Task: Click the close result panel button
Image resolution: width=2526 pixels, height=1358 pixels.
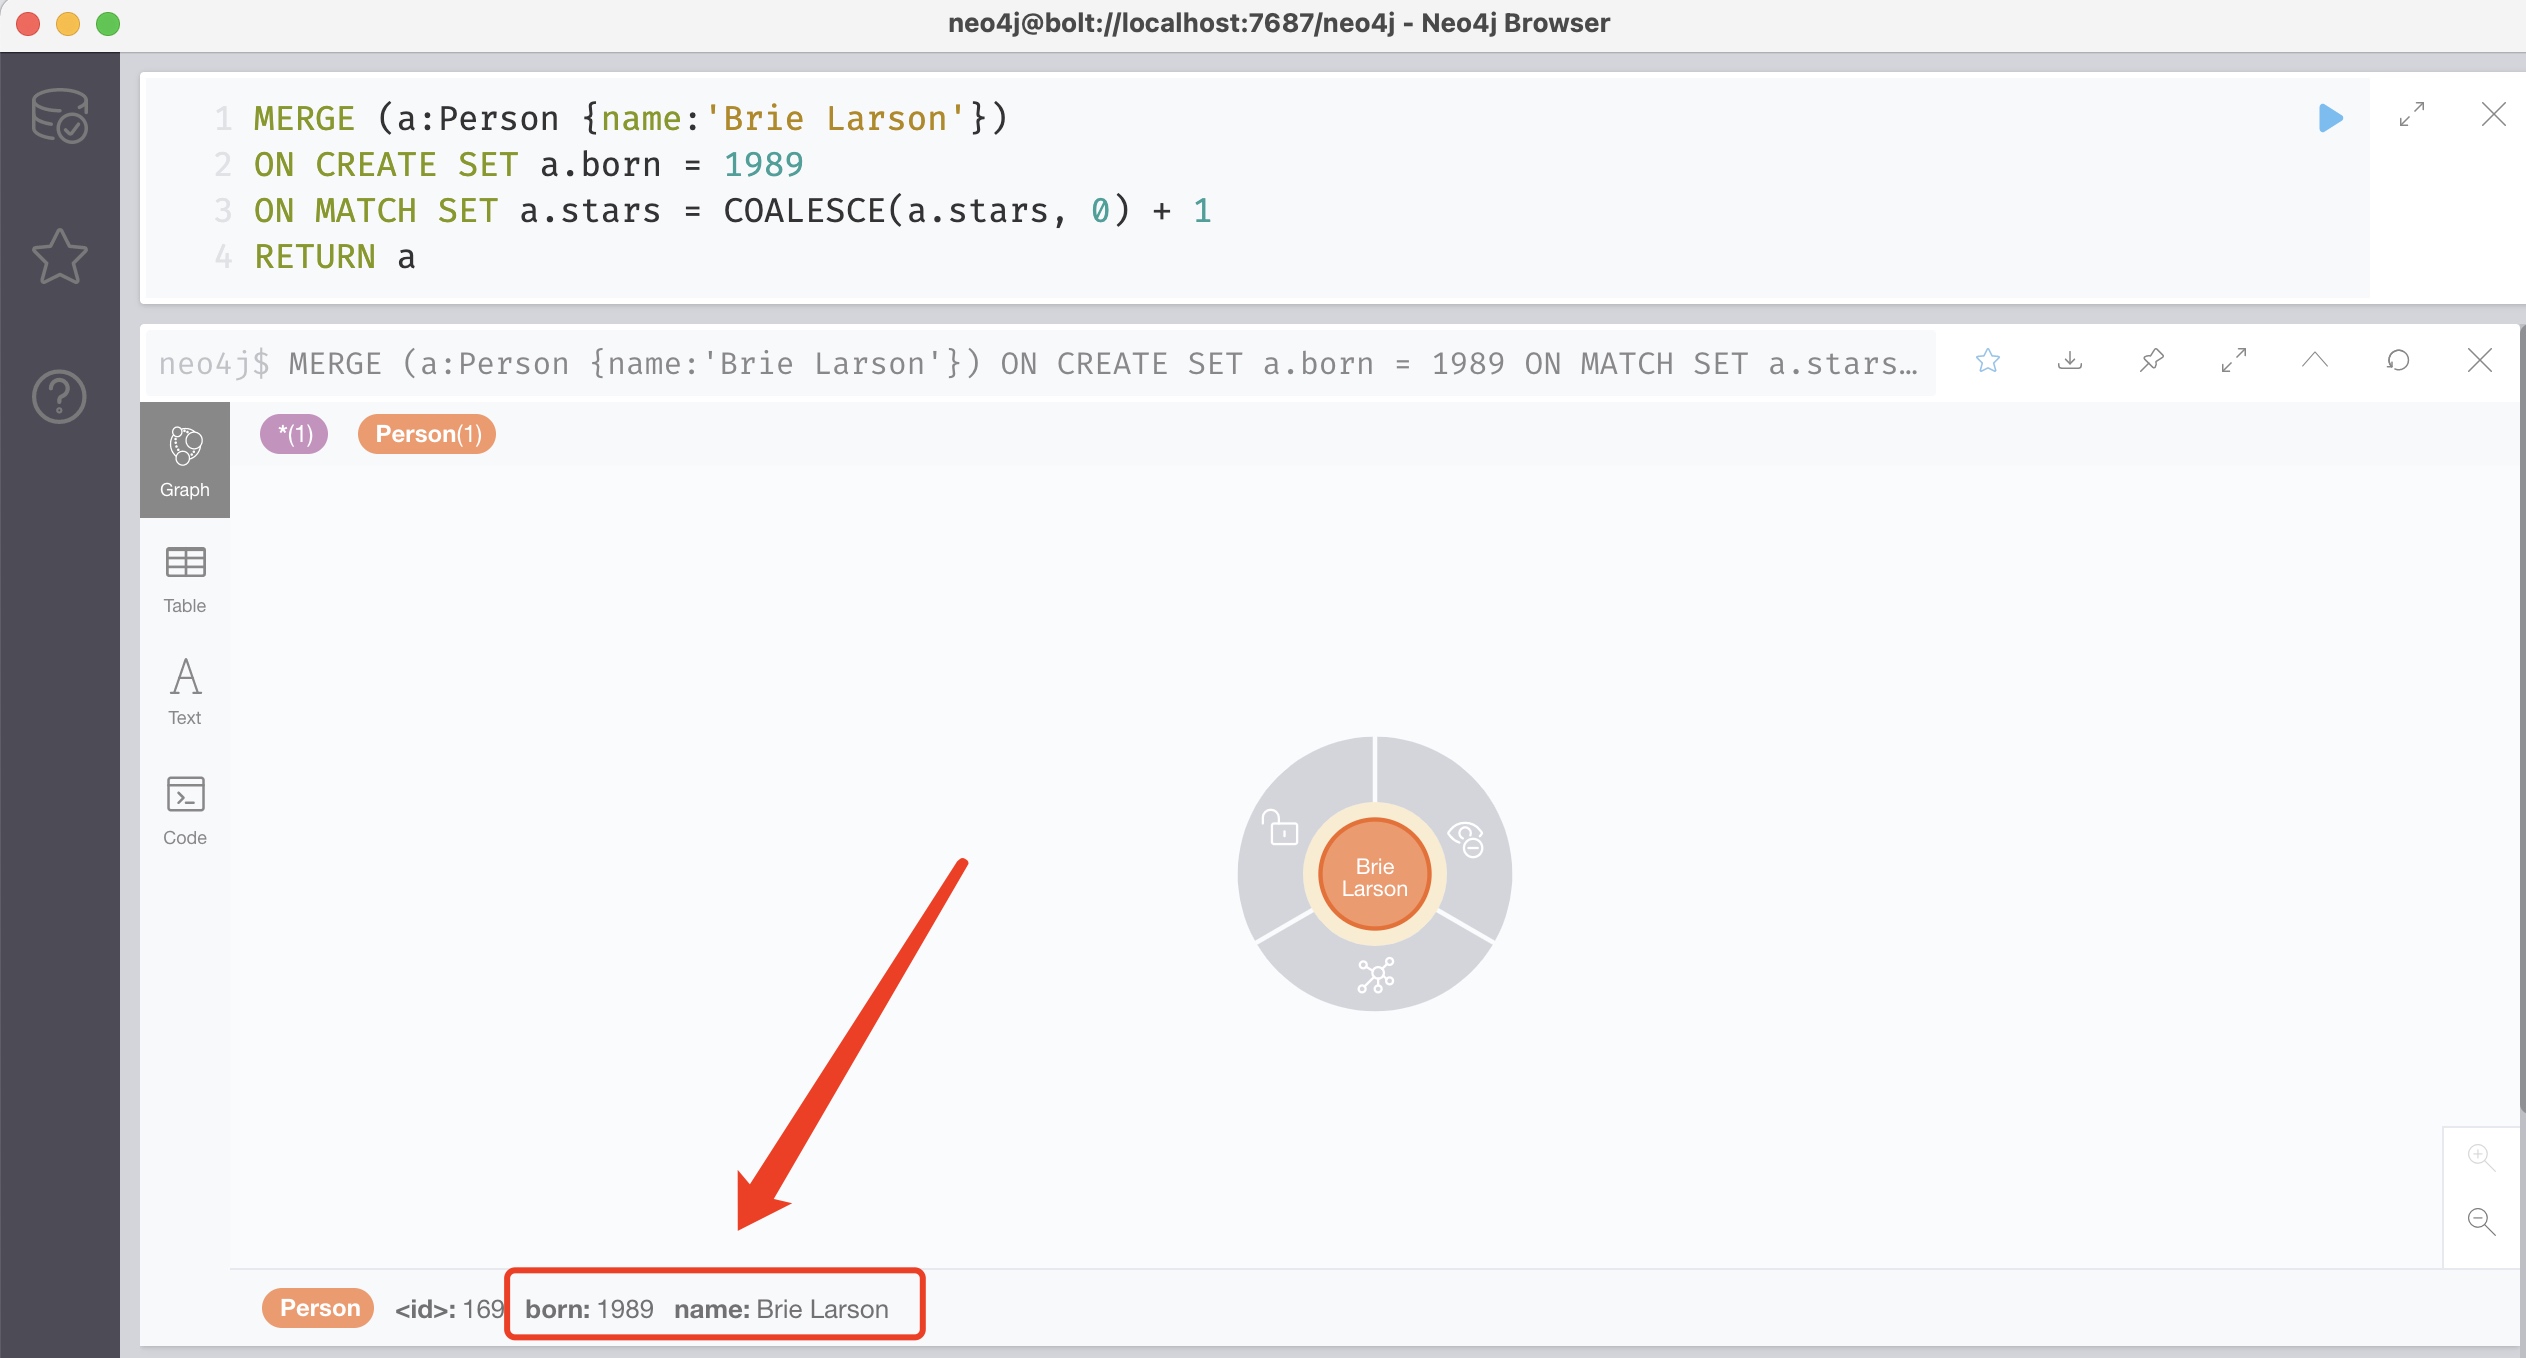Action: (x=2481, y=361)
